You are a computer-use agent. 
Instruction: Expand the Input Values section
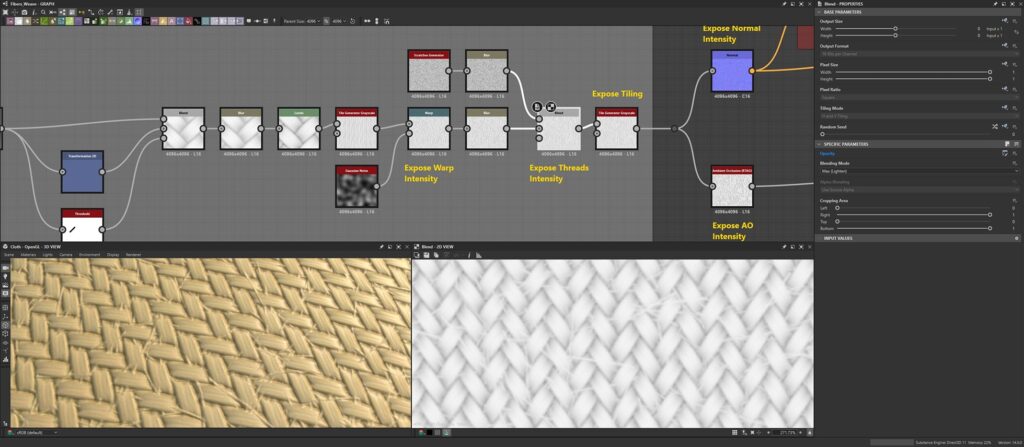click(x=819, y=239)
